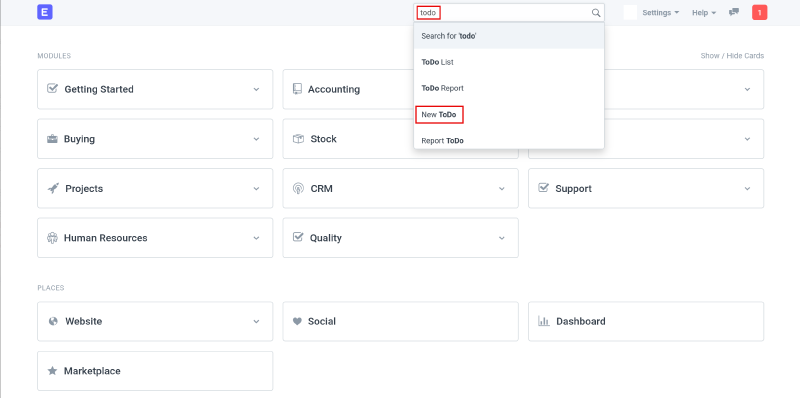The image size is (800, 398).
Task: Open the Quality module
Action: 401,238
